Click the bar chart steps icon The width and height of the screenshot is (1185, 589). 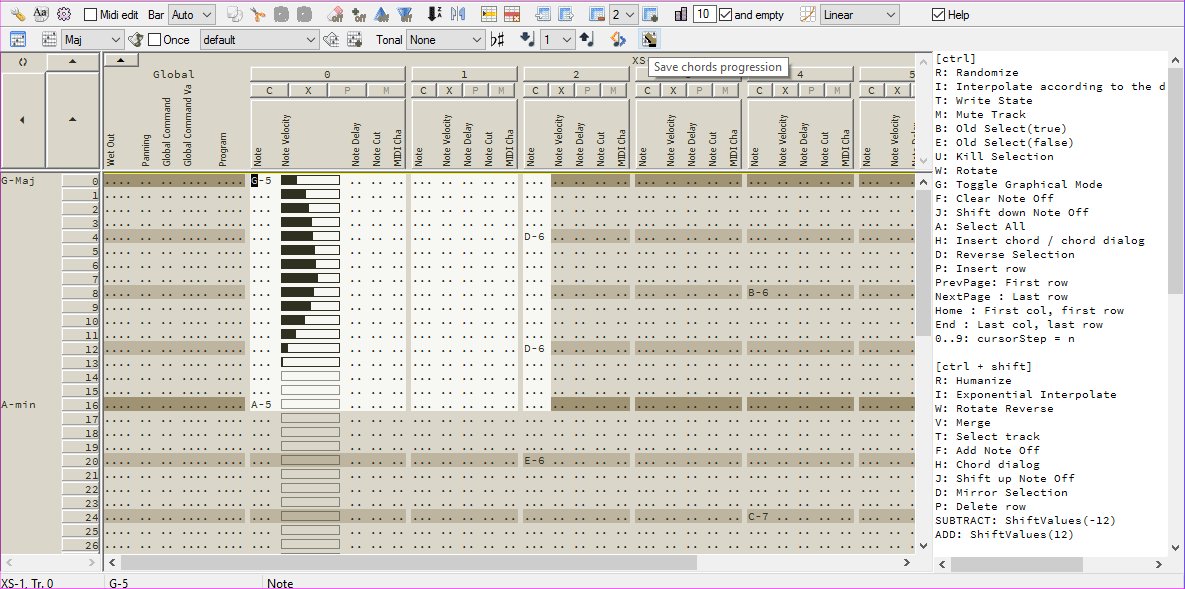pyautogui.click(x=681, y=14)
